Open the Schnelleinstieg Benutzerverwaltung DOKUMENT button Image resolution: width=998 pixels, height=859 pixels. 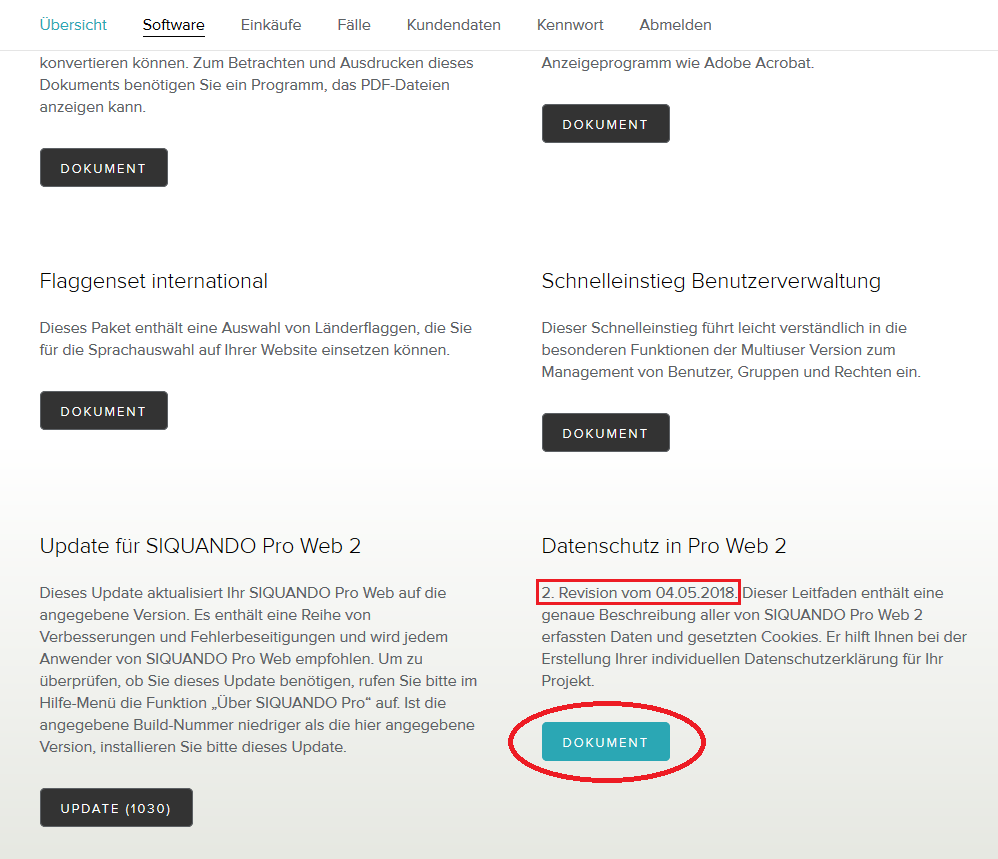pos(605,433)
